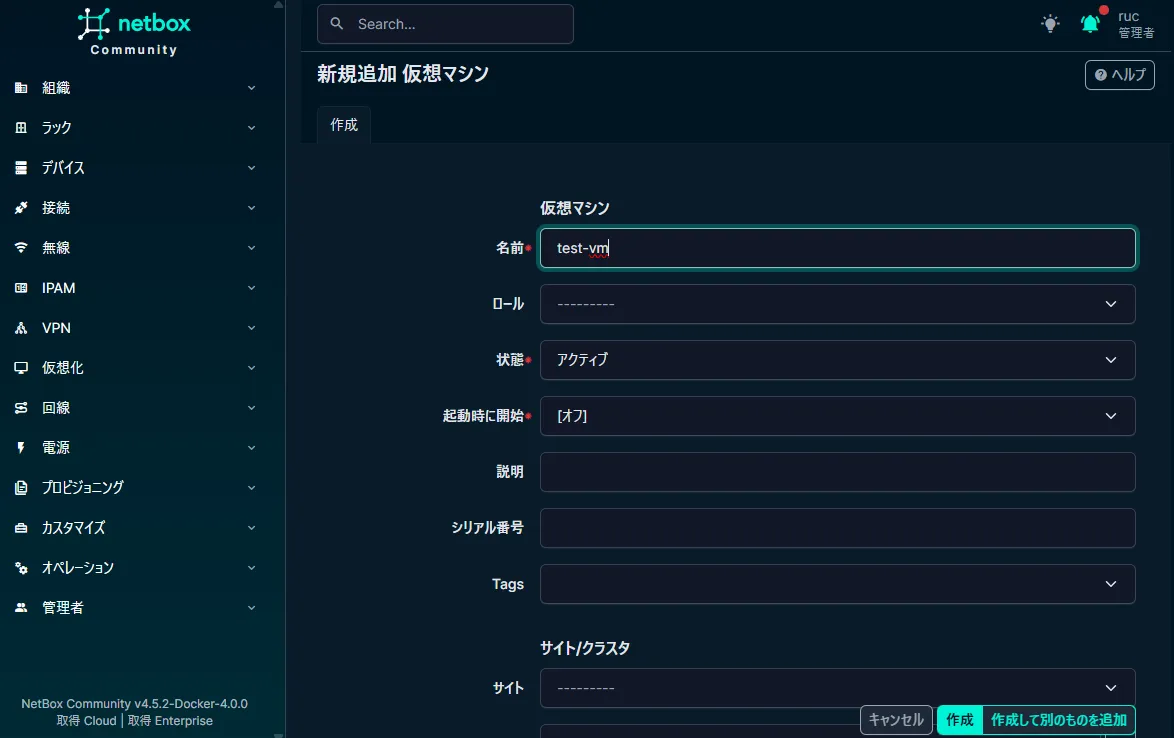The image size is (1174, 738).
Task: Open the 状態 dropdown showing アクティブ
Action: point(837,360)
